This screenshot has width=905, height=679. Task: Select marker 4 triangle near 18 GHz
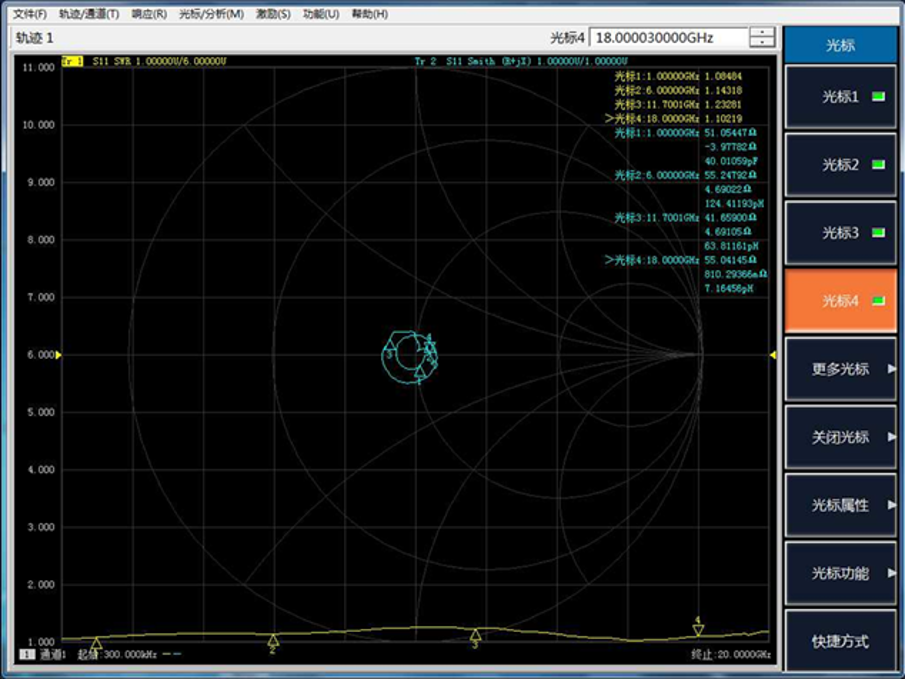[x=698, y=629]
